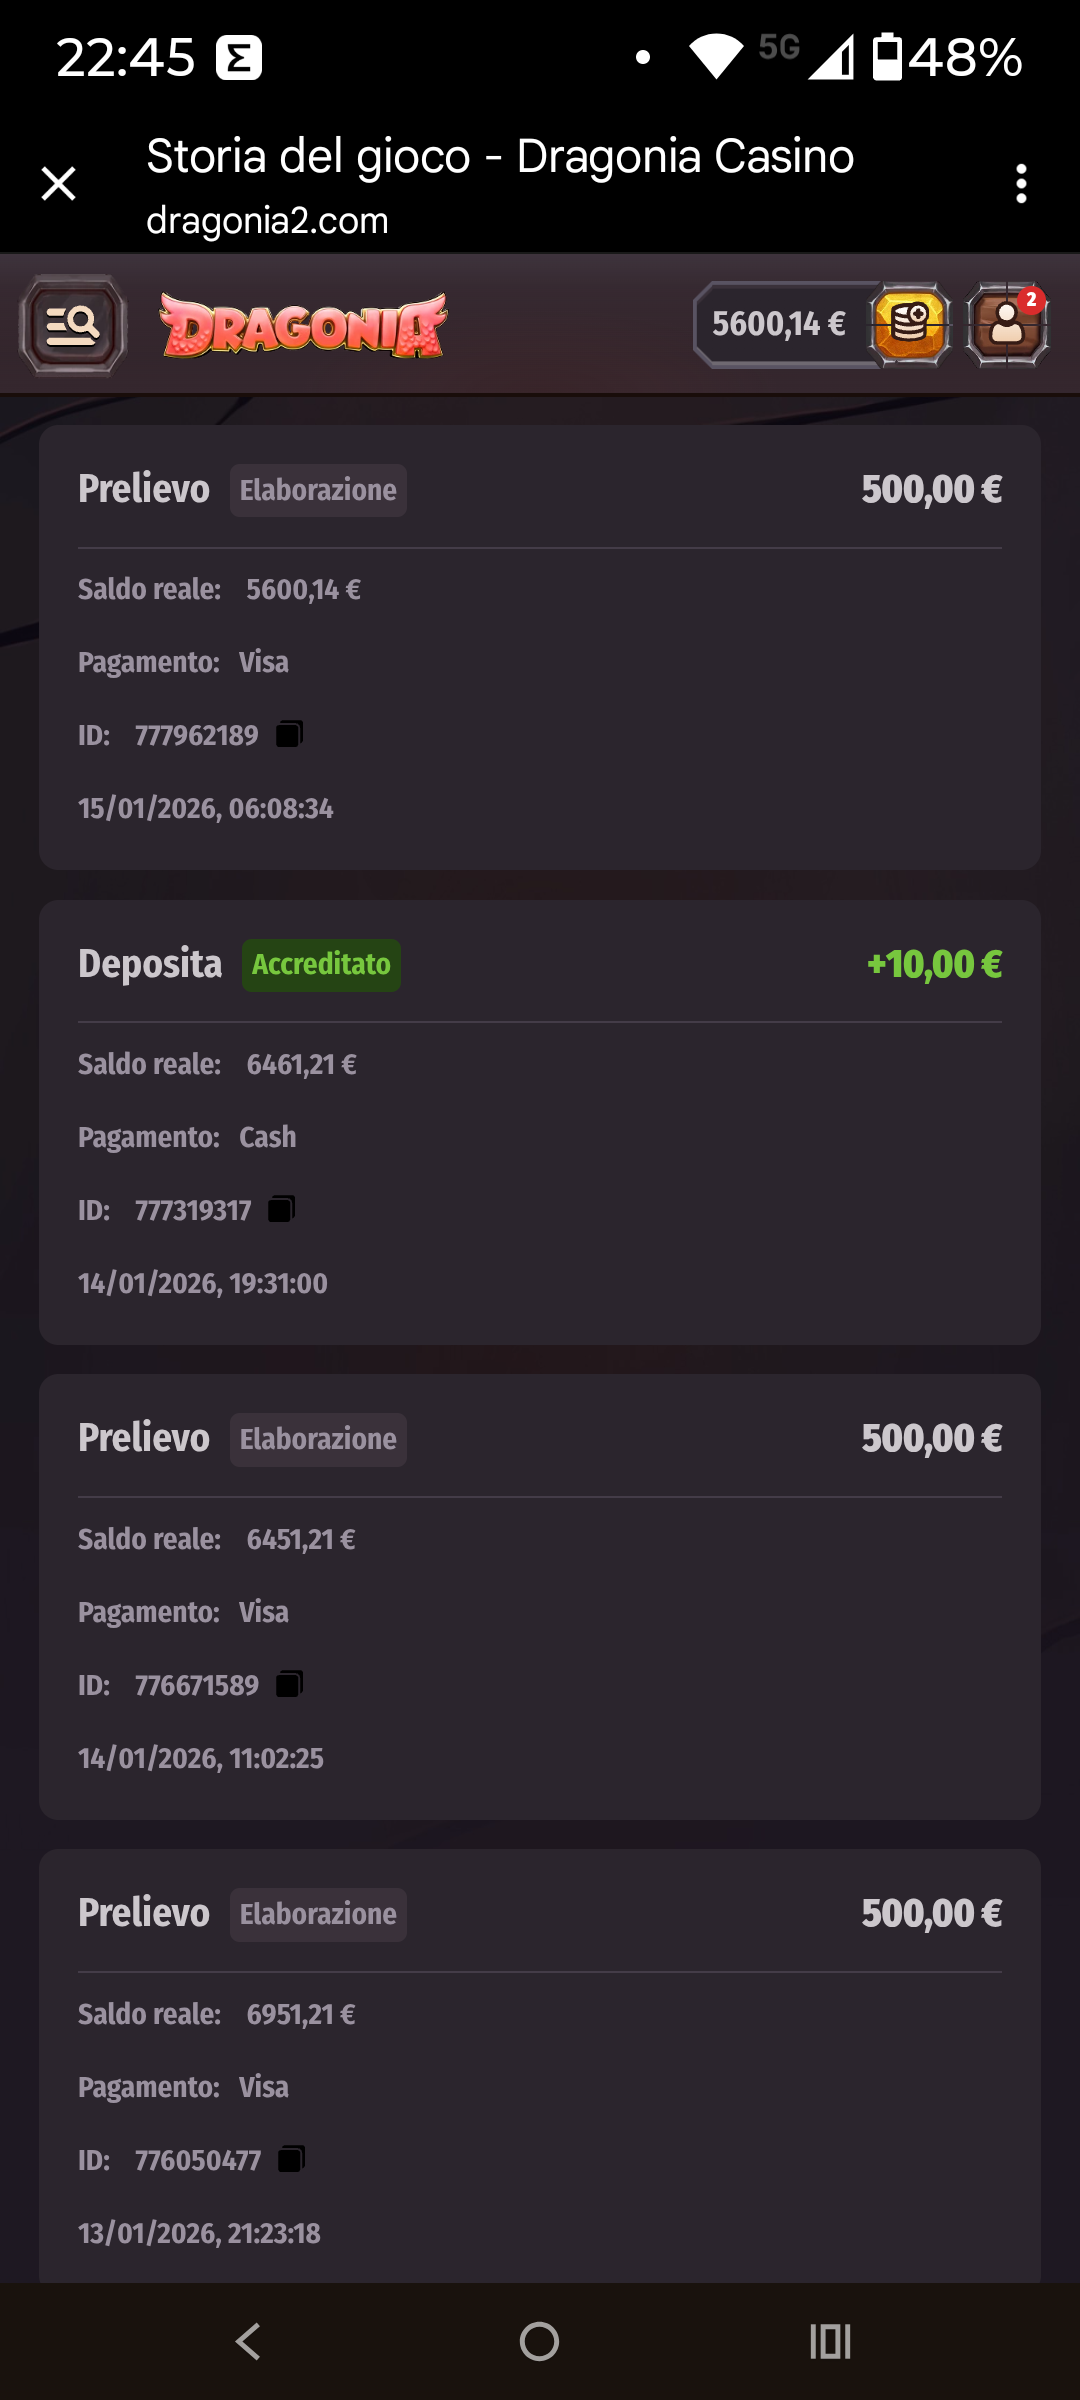
Task: Open the browser three-dot overflow menu
Action: click(1021, 184)
